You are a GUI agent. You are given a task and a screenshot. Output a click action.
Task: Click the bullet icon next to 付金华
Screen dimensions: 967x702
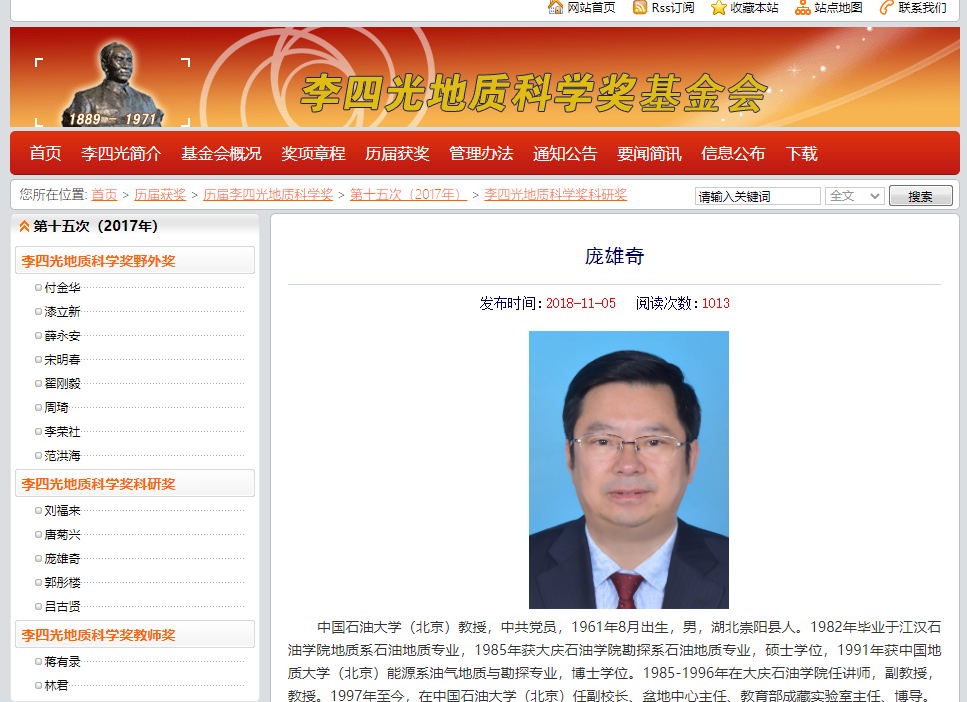tap(38, 287)
